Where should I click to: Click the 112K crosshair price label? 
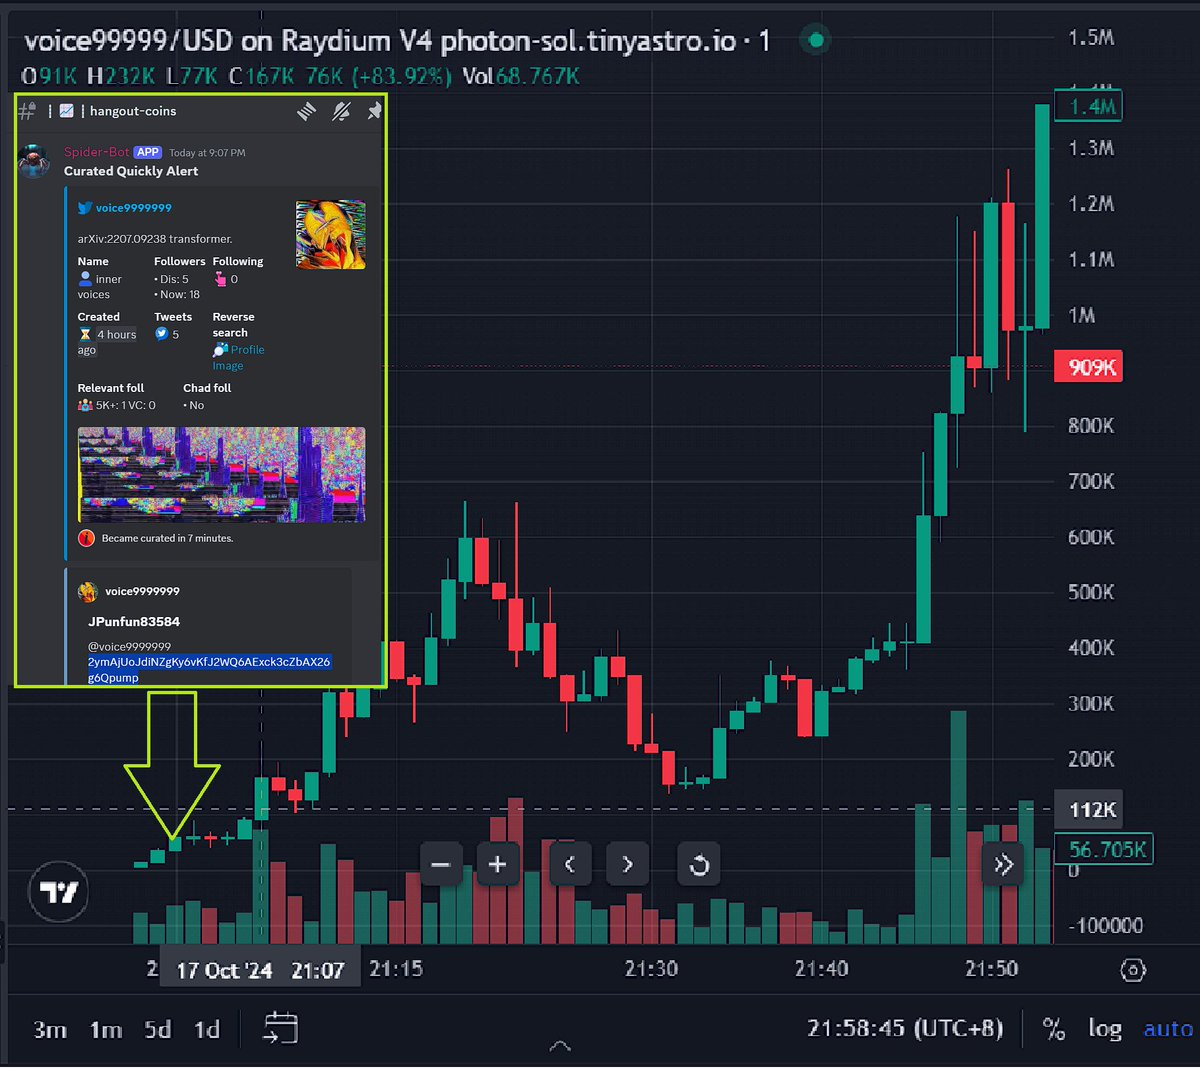pos(1091,810)
